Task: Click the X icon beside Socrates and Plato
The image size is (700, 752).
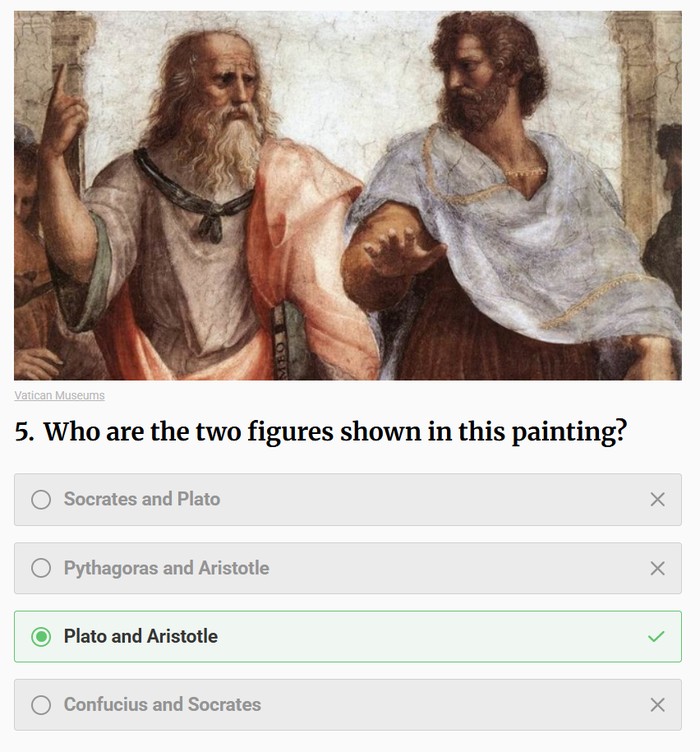Action: [657, 499]
